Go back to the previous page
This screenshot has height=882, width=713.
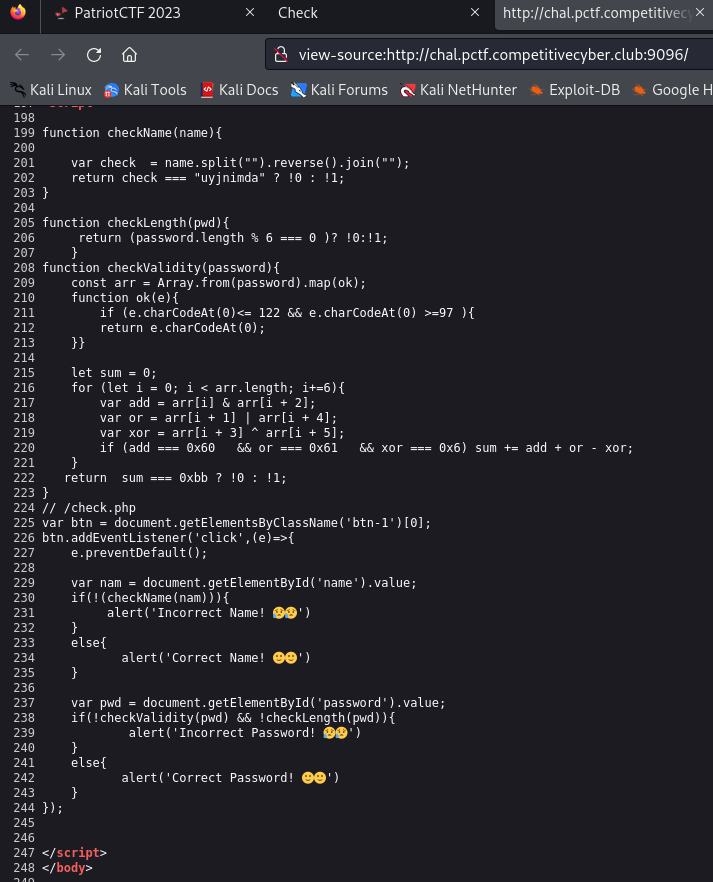click(x=22, y=55)
